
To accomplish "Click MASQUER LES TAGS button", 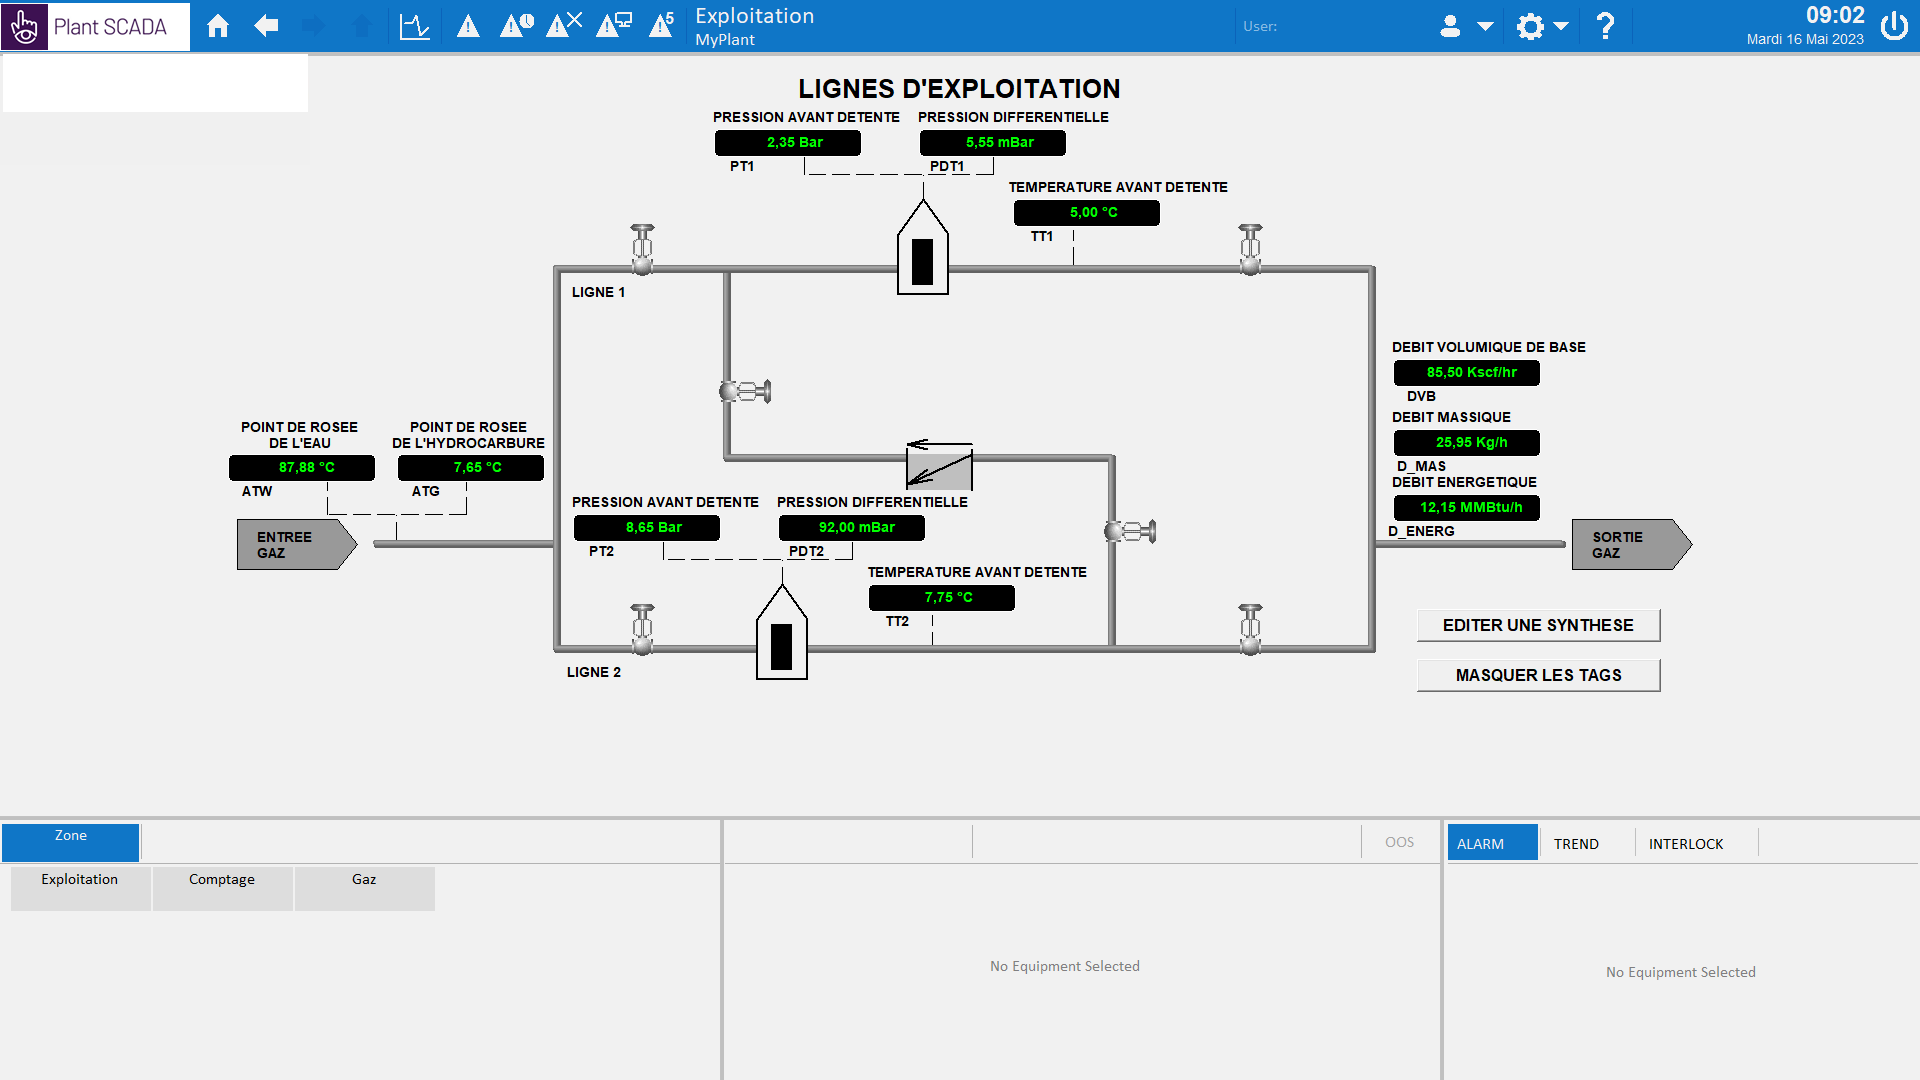I will [x=1538, y=675].
